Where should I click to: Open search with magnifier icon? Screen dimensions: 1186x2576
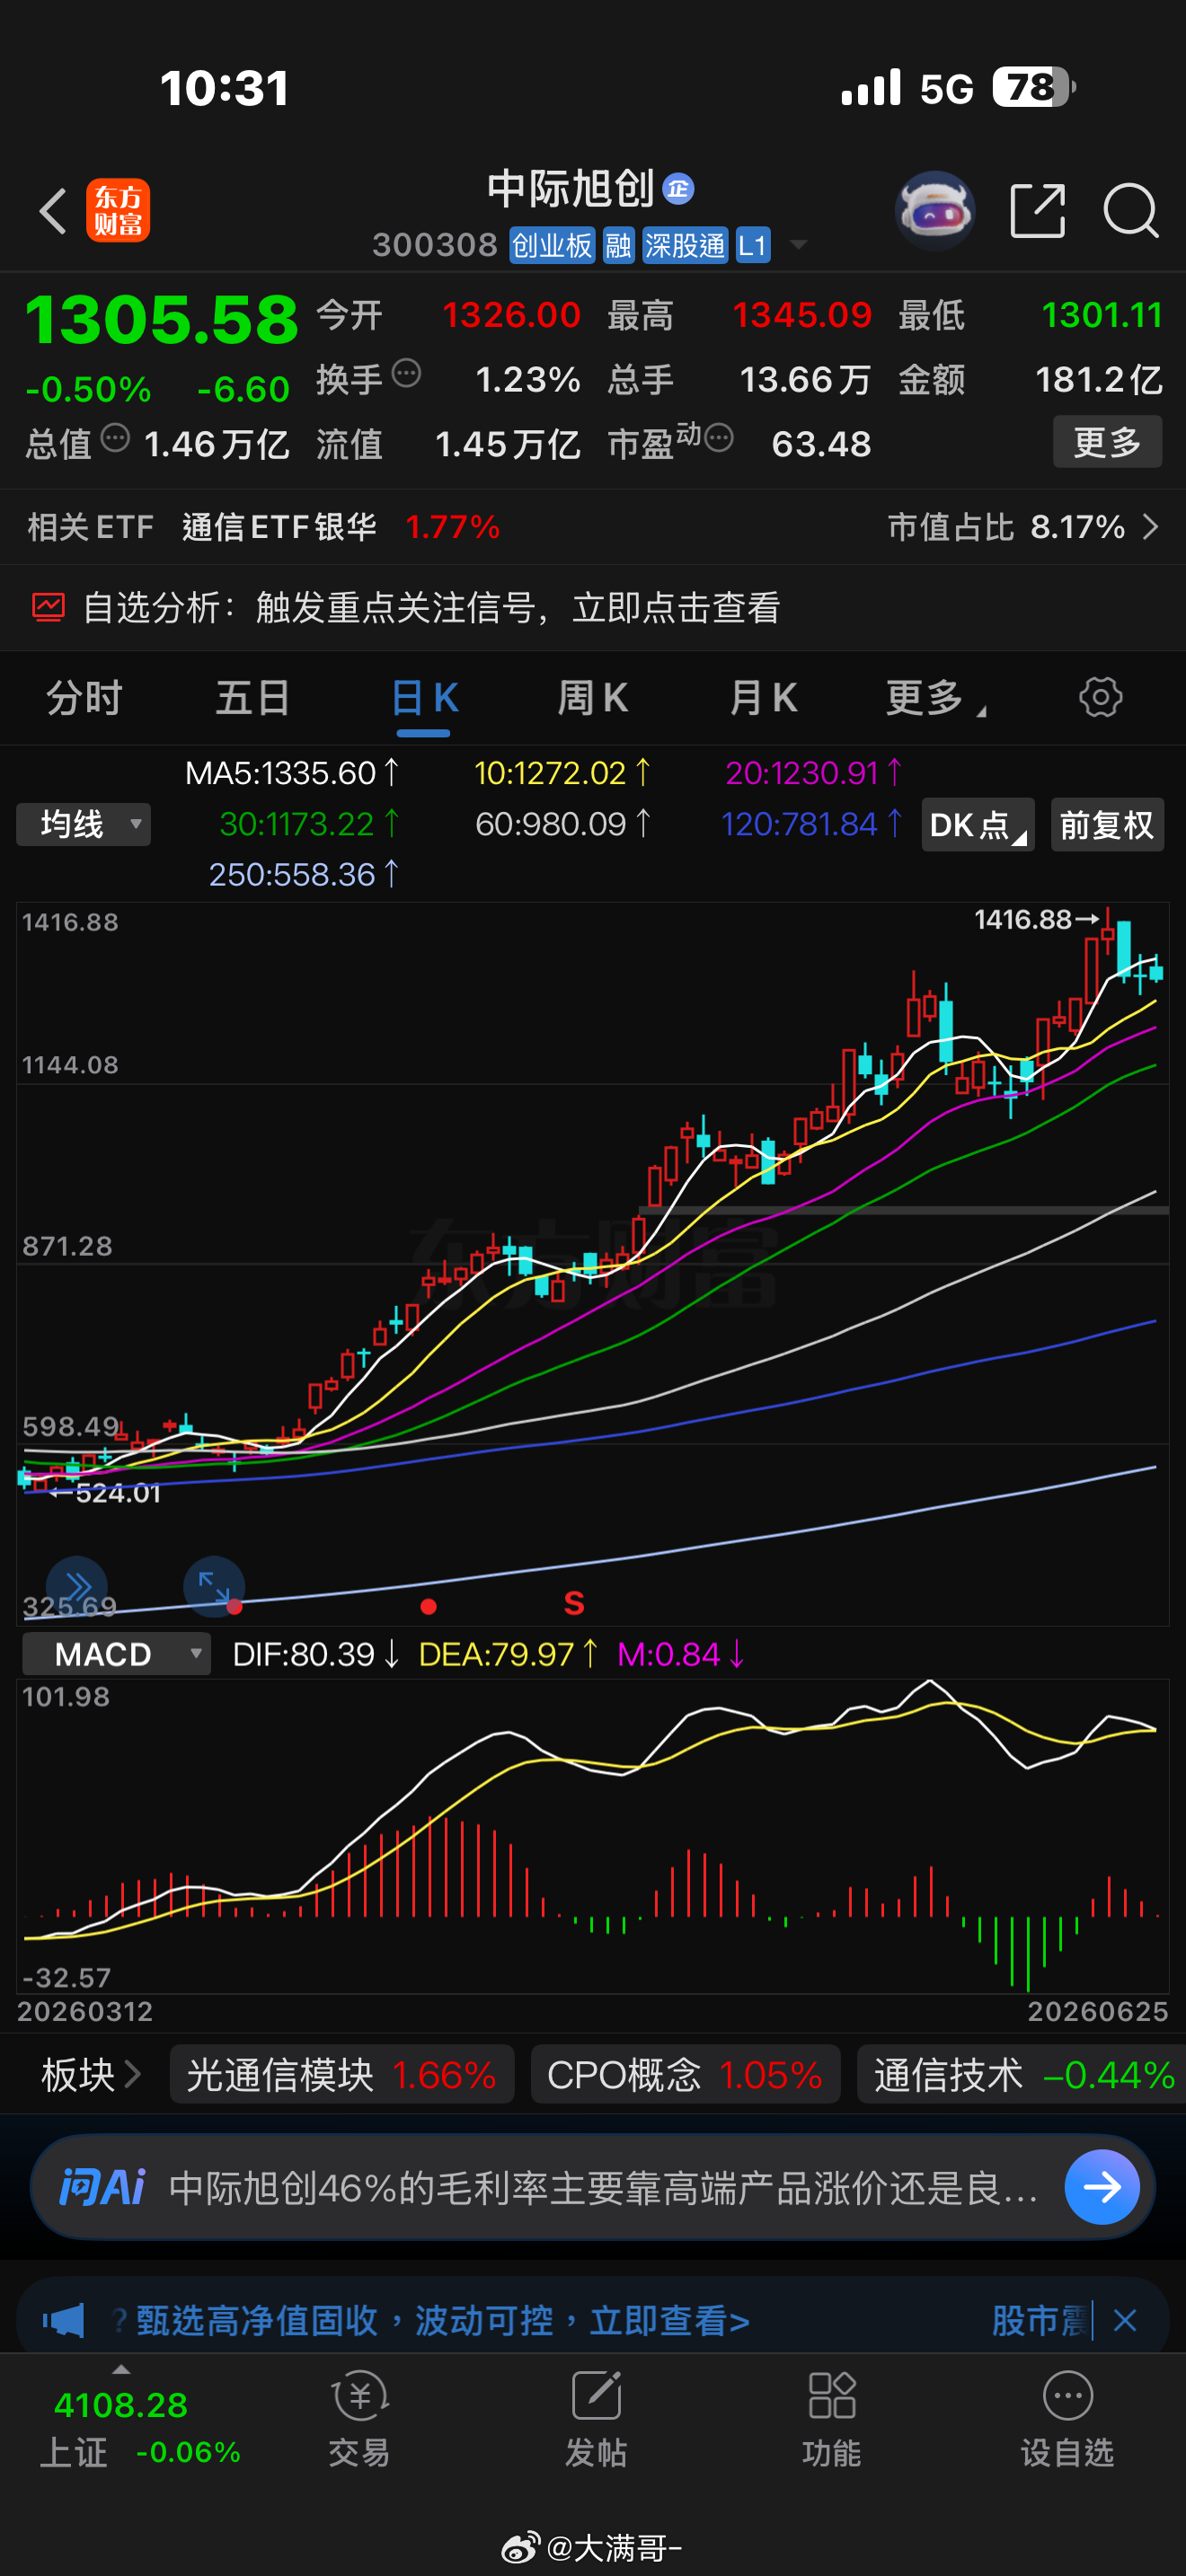pos(1131,211)
